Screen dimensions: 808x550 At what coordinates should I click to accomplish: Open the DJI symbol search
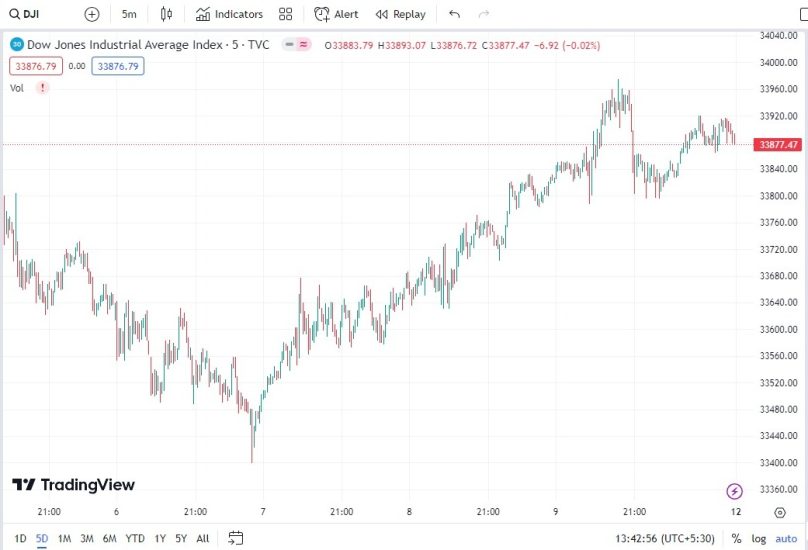(24, 14)
